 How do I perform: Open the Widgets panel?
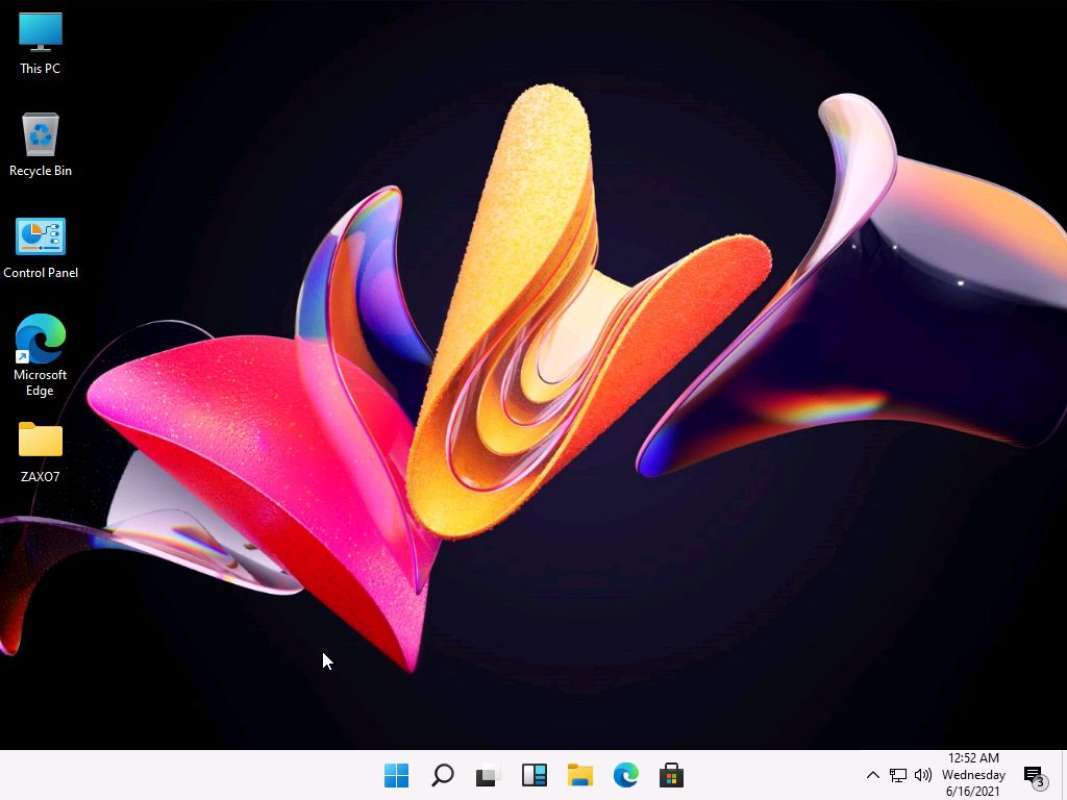534,775
